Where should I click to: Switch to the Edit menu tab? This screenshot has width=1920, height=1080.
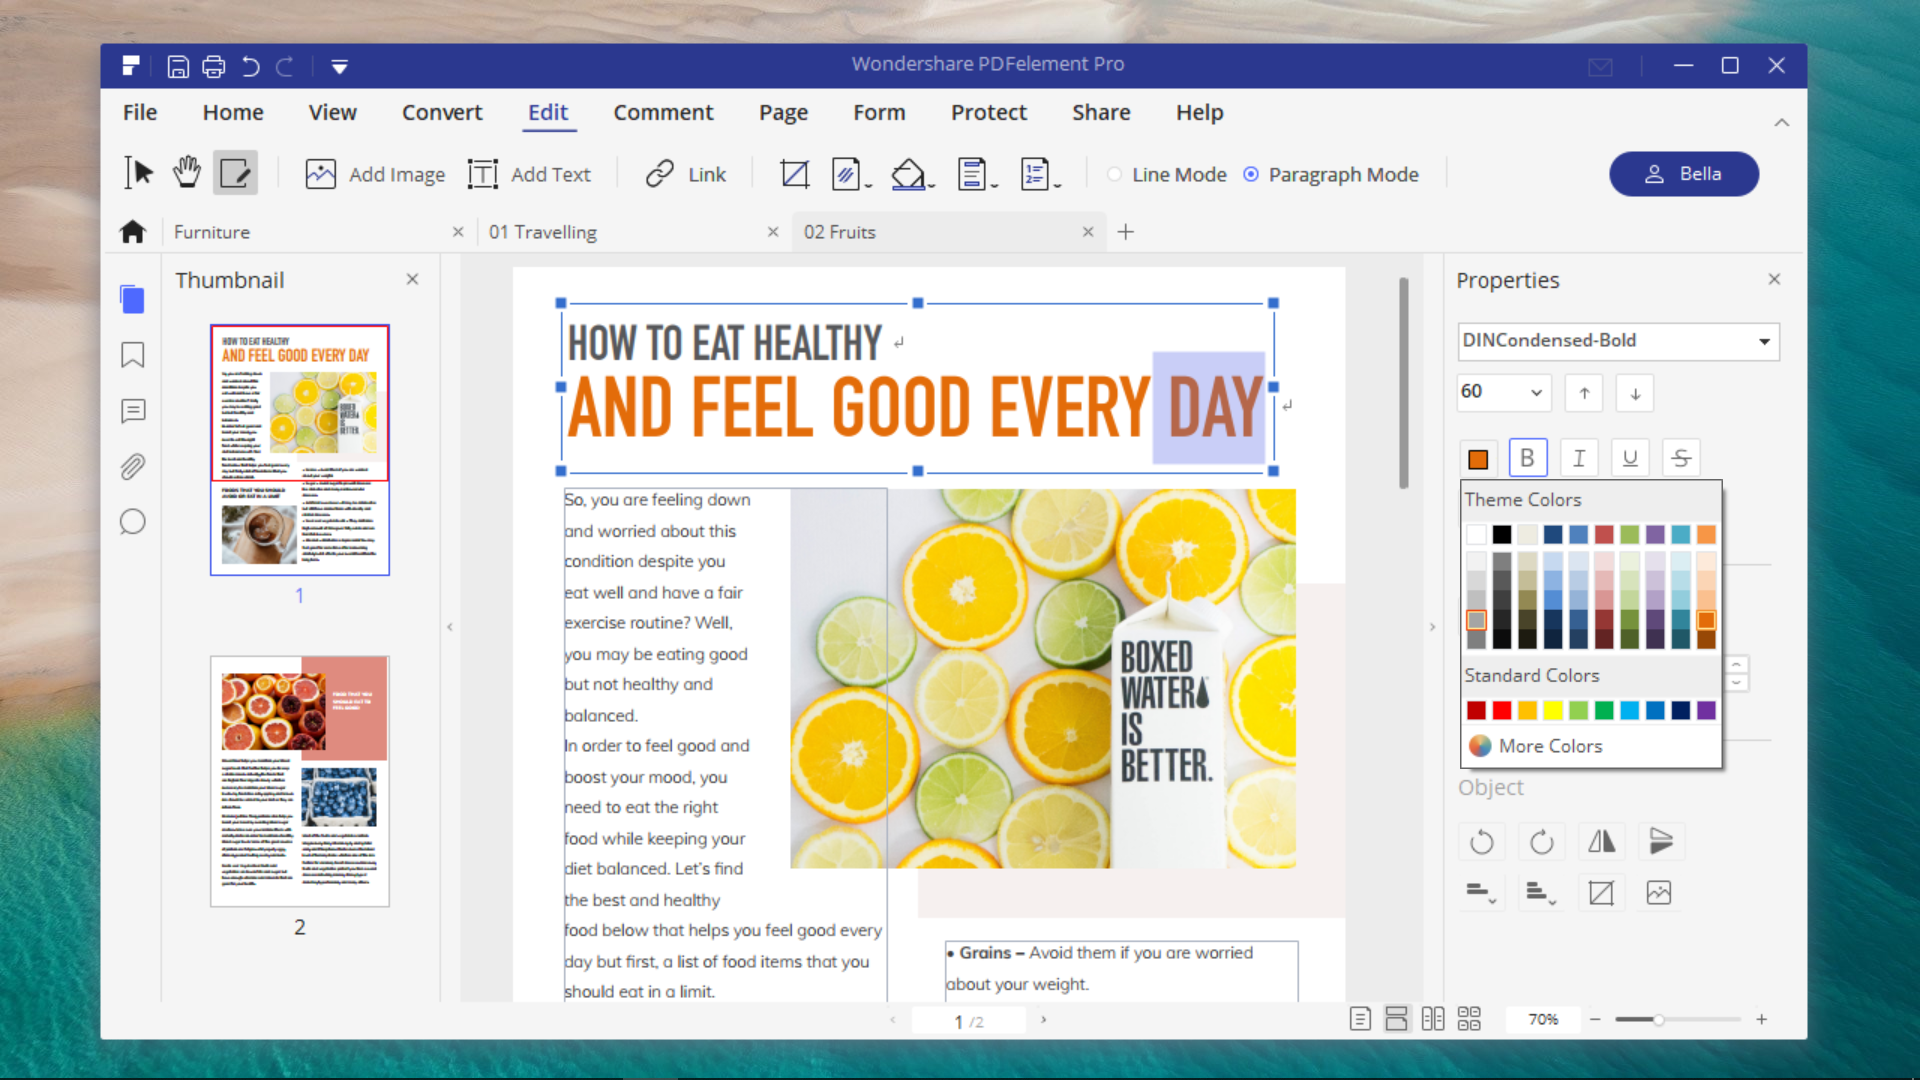coord(547,112)
